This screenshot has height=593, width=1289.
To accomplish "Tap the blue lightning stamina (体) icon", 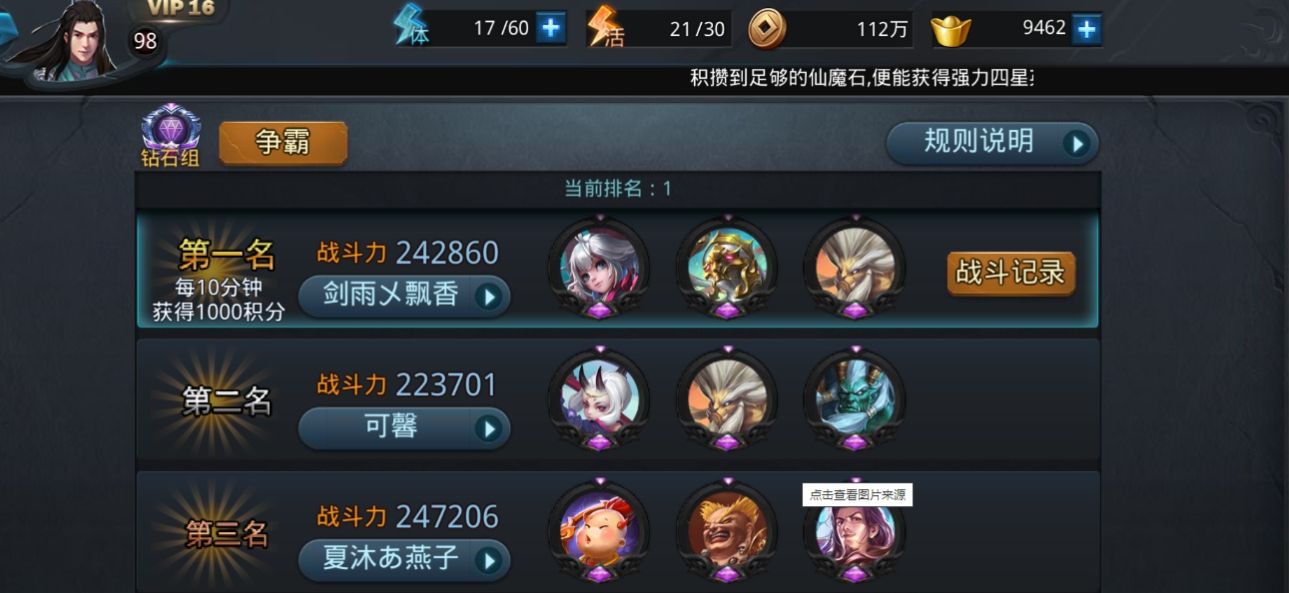I will [412, 26].
